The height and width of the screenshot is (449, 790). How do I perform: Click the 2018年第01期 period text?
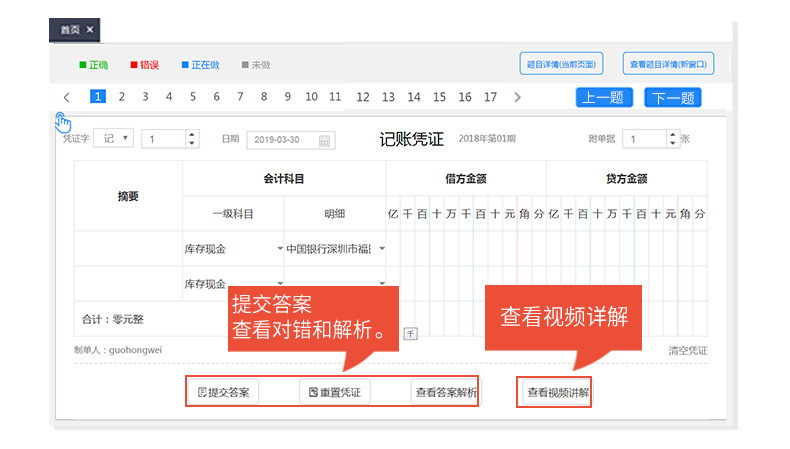tap(487, 139)
